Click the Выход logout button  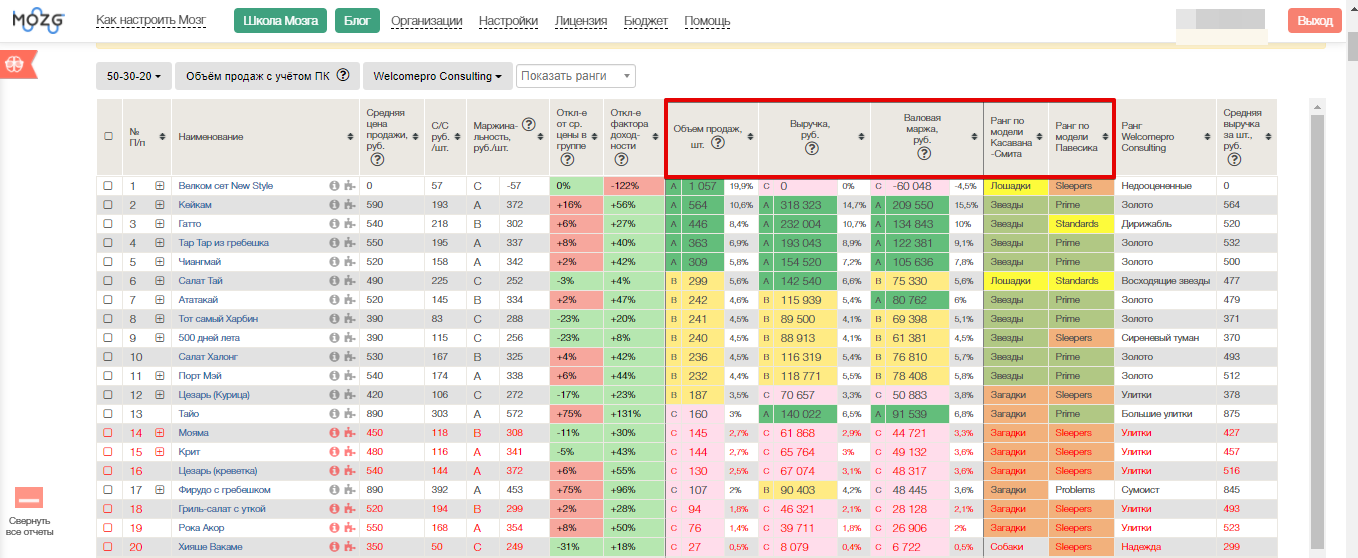(1314, 21)
